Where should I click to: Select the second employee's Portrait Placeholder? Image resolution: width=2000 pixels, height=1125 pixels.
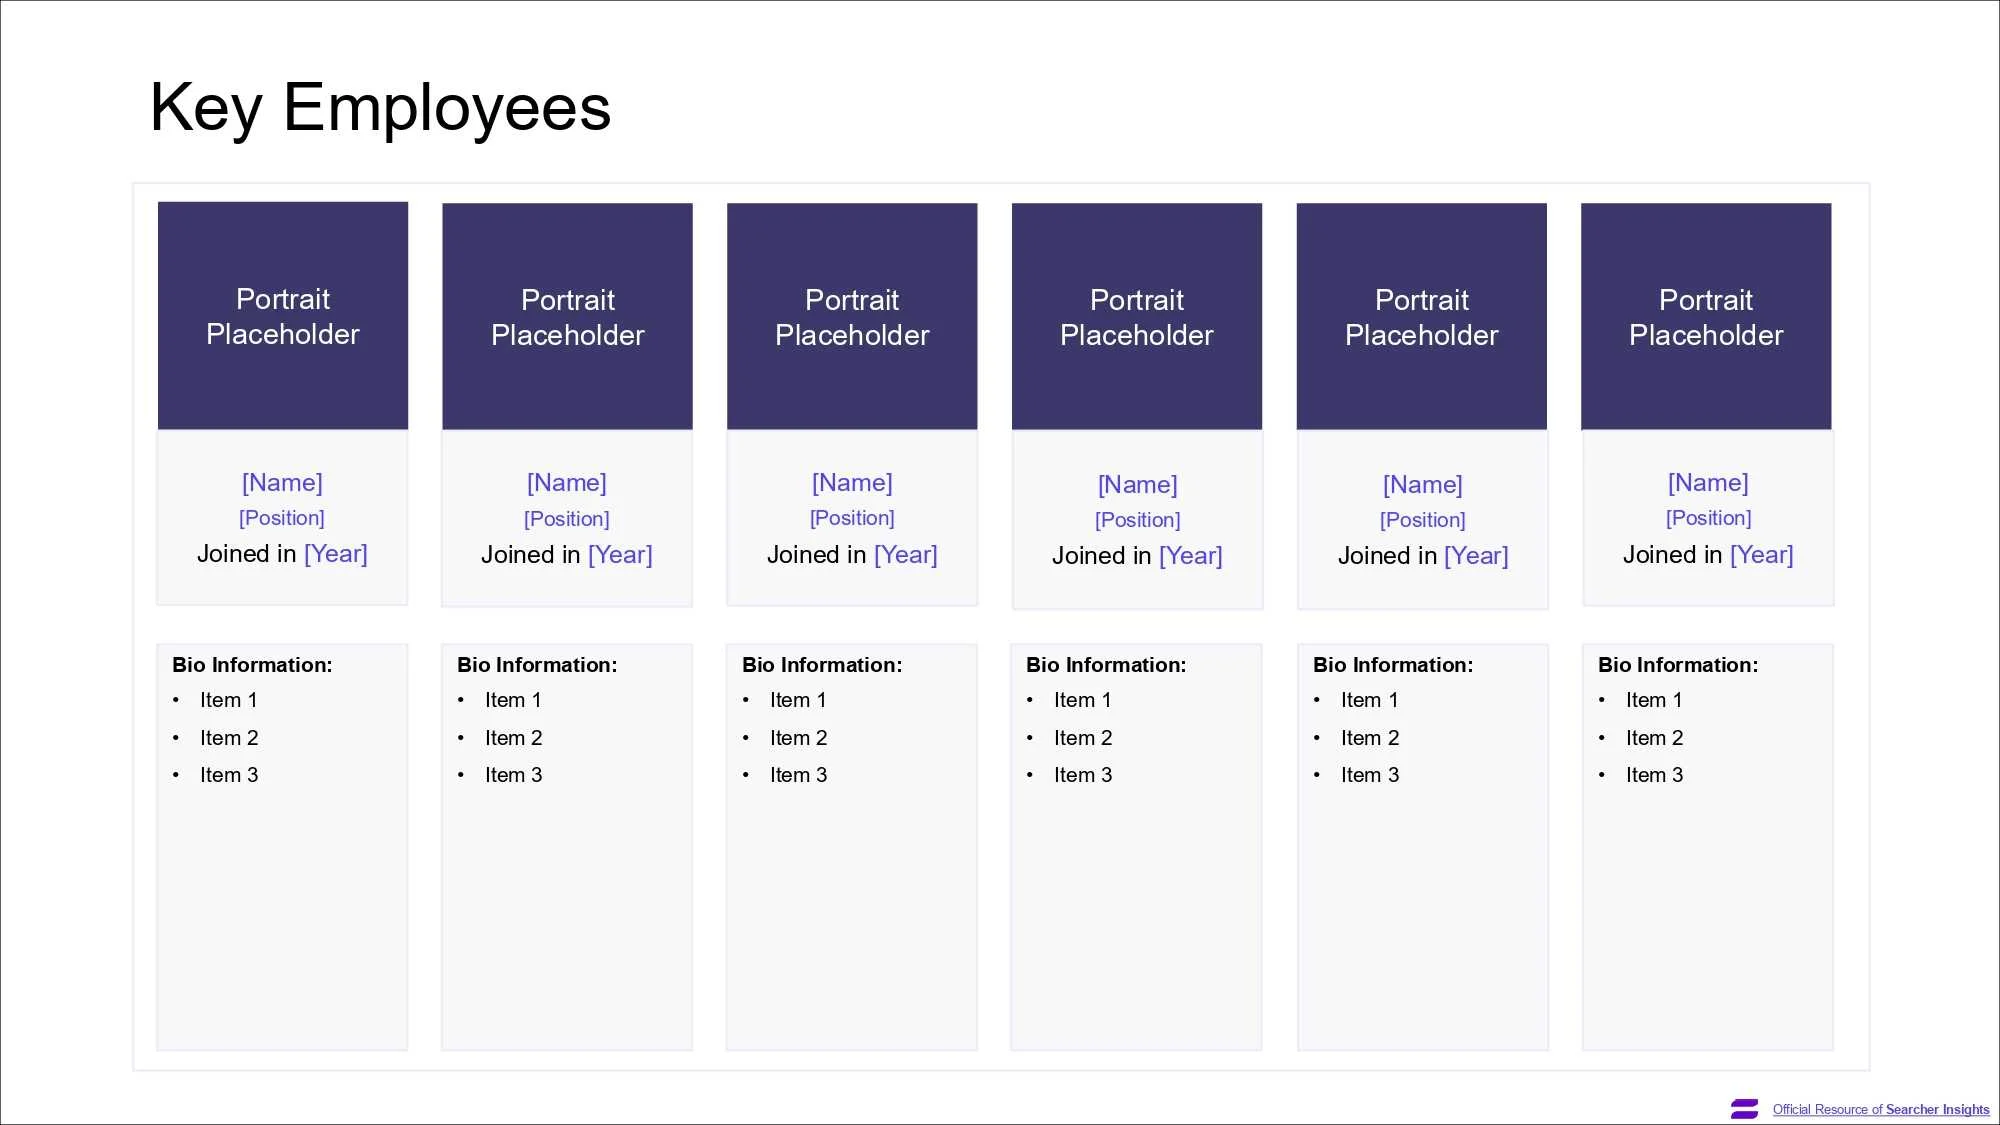[567, 317]
